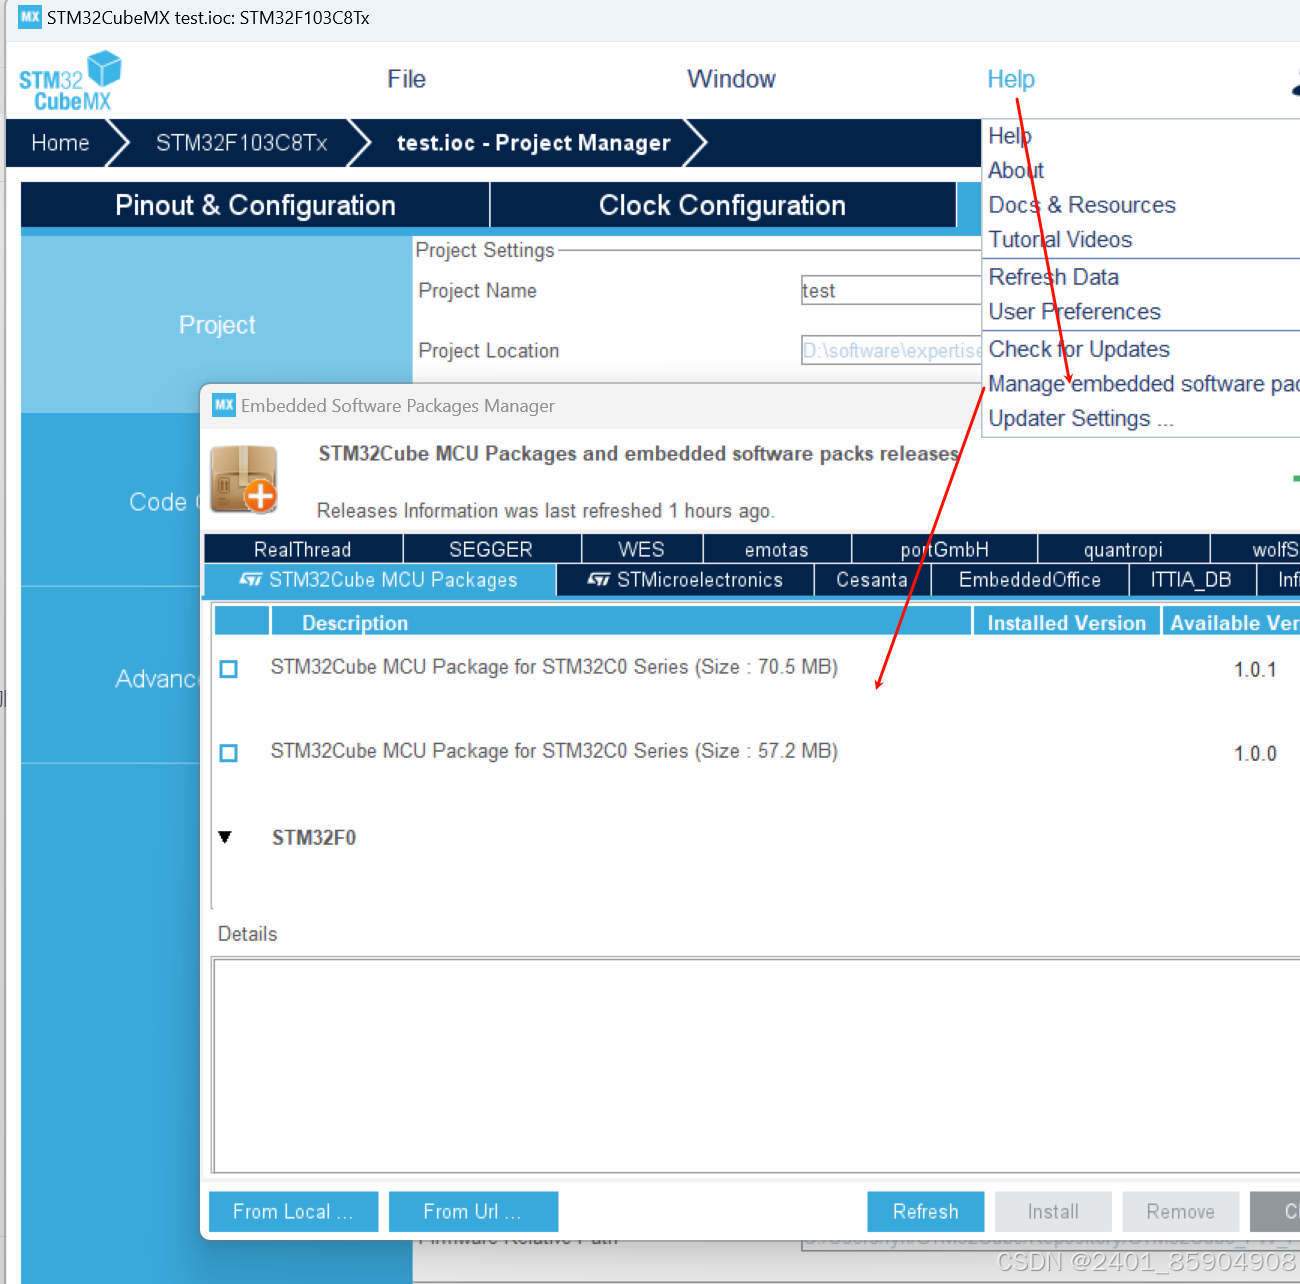Click the STM32CubeMX logo icon
Viewport: 1300px width, 1284px height.
click(70, 81)
